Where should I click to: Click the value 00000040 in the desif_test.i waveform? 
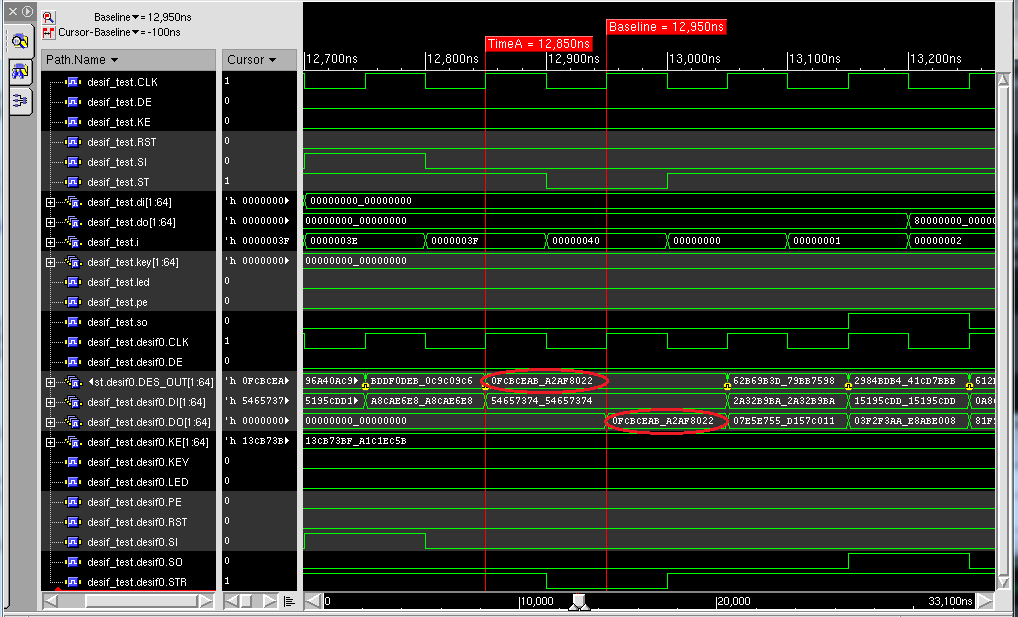pos(576,241)
